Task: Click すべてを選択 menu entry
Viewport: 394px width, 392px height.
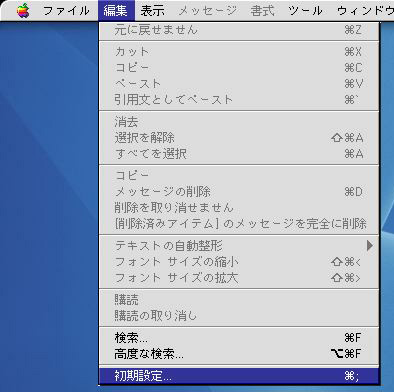Action: click(x=239, y=154)
